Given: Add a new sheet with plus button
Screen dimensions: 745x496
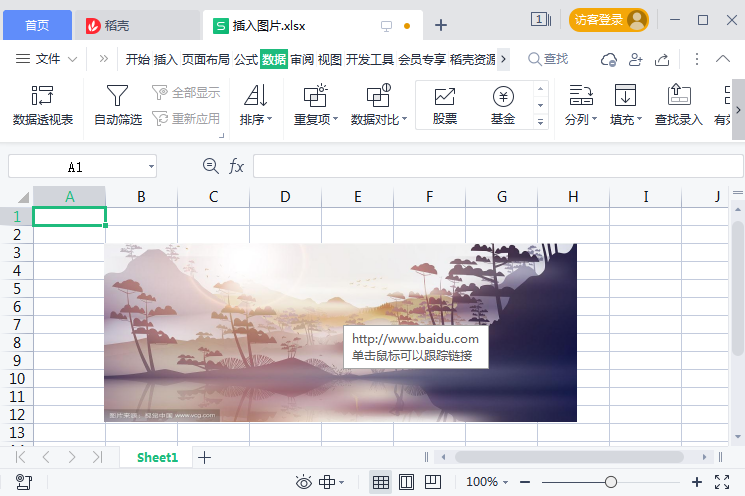Looking at the screenshot, I should [204, 458].
